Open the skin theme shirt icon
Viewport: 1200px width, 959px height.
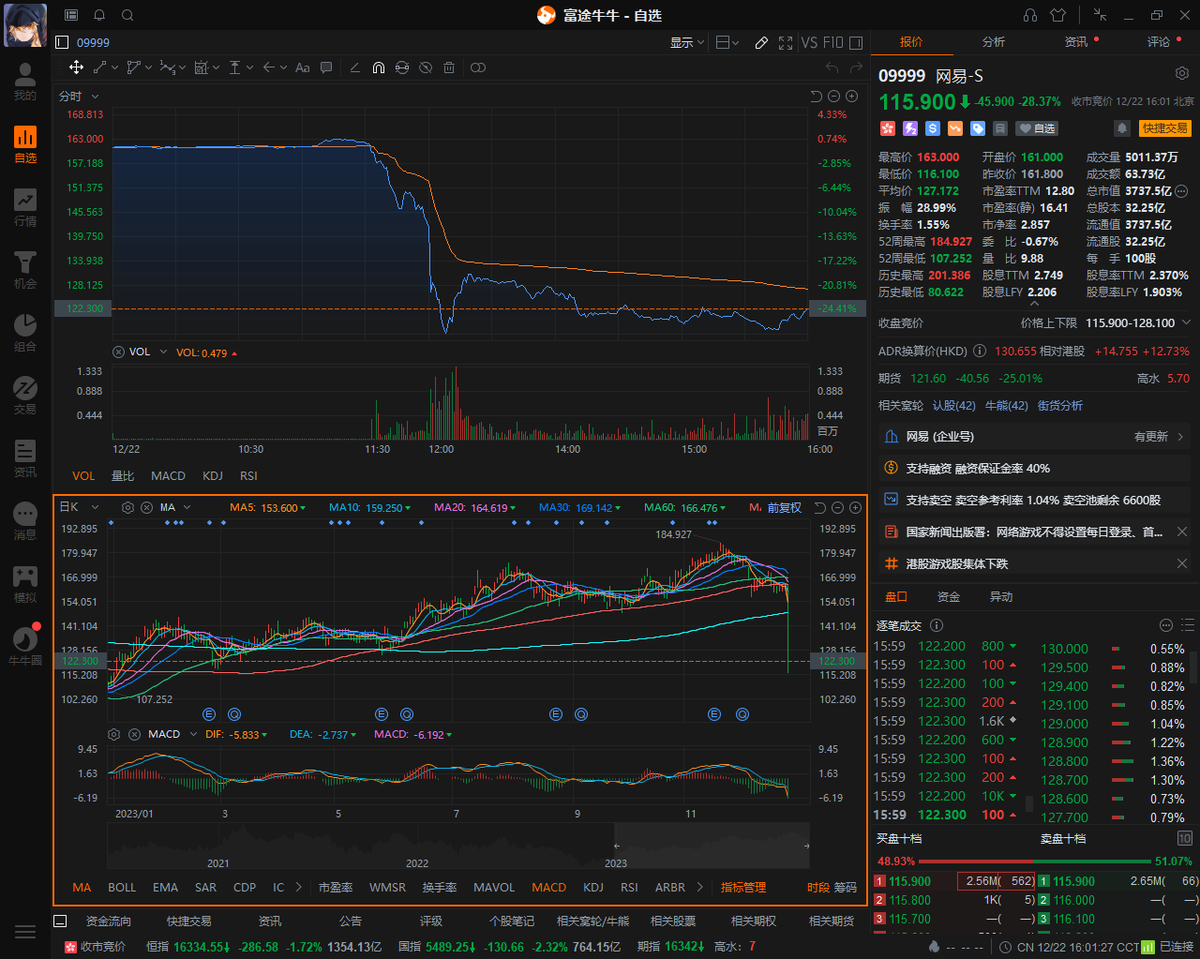coord(1059,15)
